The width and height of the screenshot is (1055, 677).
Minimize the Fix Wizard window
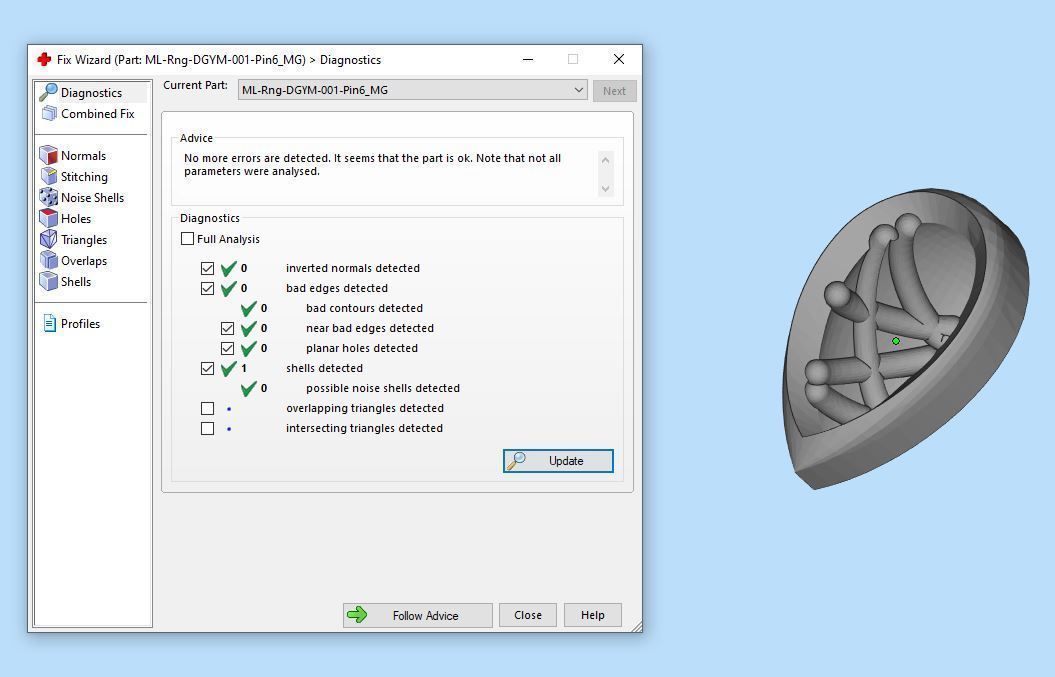pos(528,59)
